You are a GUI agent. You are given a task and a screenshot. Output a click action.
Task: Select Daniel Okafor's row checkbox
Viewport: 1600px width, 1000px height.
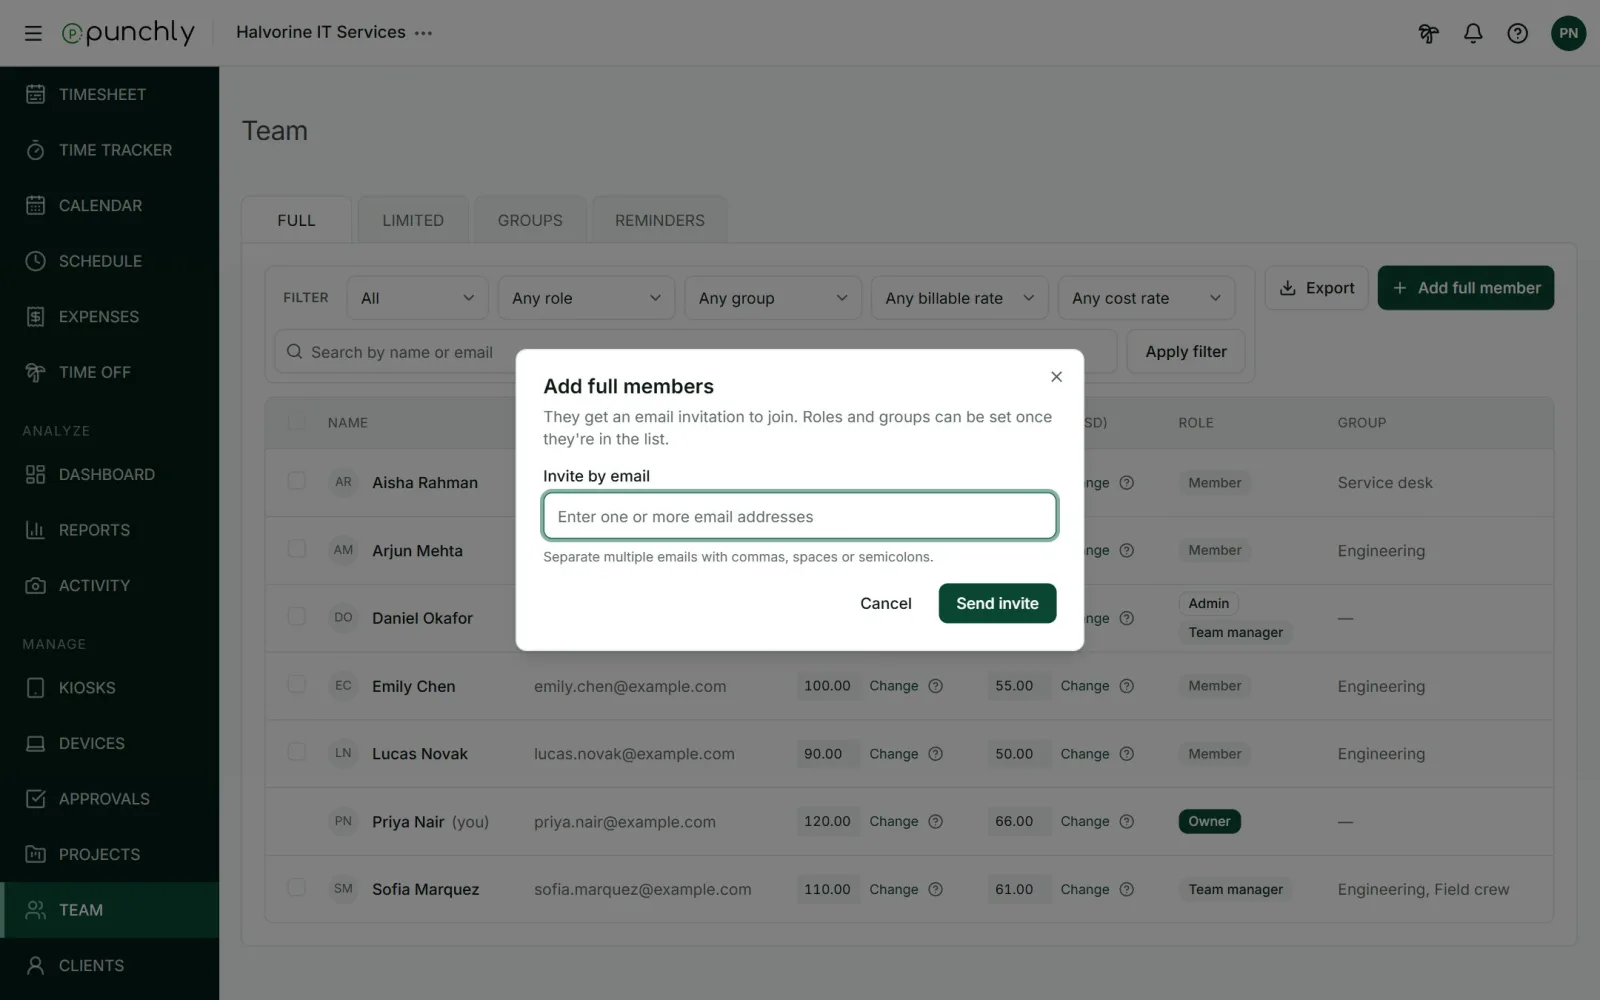click(x=297, y=616)
